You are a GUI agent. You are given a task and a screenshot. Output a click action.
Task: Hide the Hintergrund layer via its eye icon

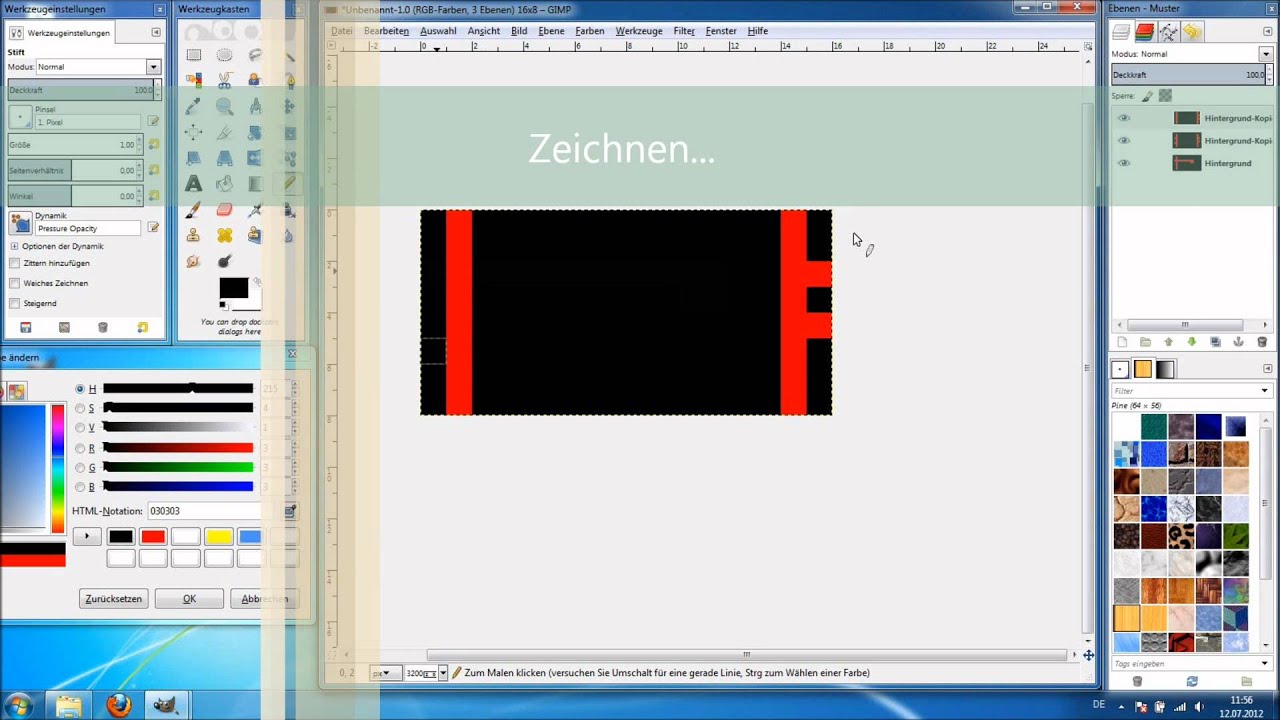pos(1124,163)
